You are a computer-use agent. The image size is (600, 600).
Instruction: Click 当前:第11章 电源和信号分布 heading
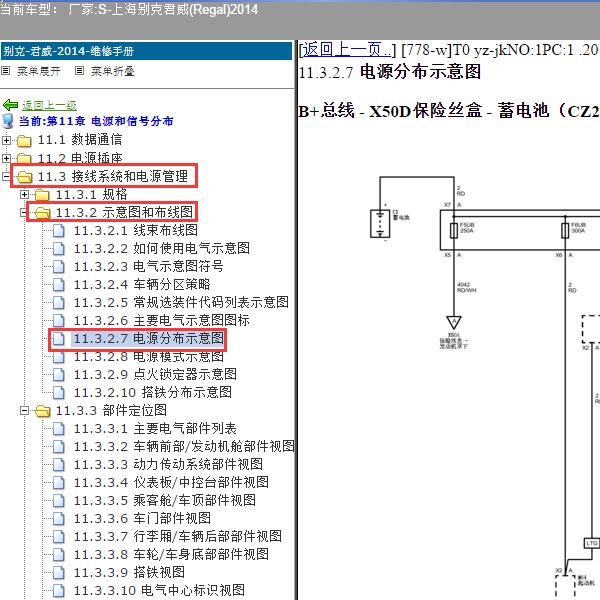click(x=96, y=121)
